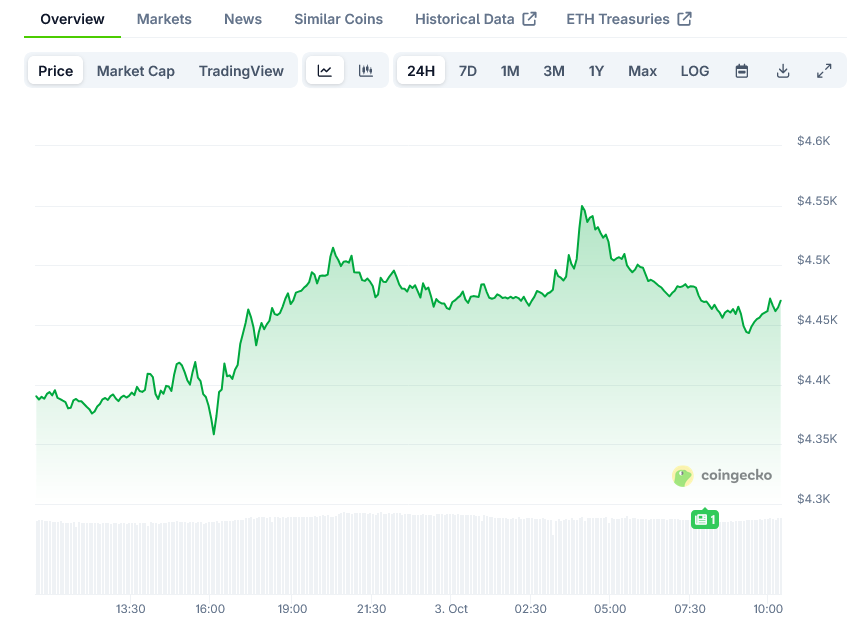Switch to the Markets tab
Viewport: 847px width, 624px height.
tap(163, 18)
